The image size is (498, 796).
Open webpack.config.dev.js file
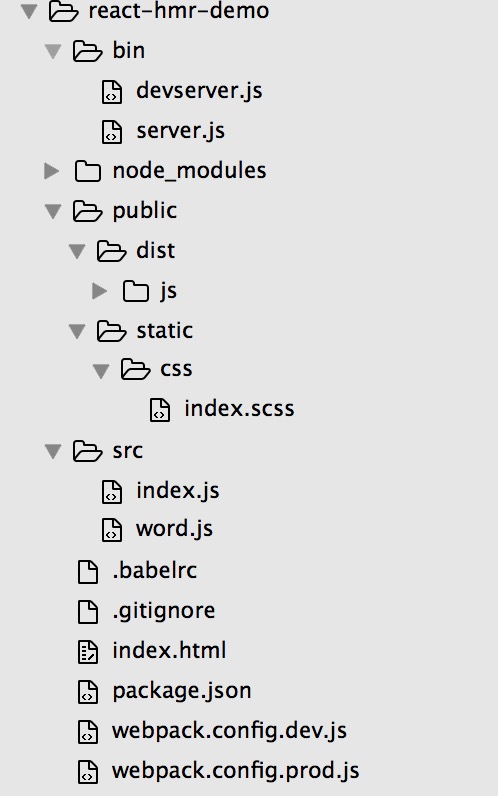(229, 732)
